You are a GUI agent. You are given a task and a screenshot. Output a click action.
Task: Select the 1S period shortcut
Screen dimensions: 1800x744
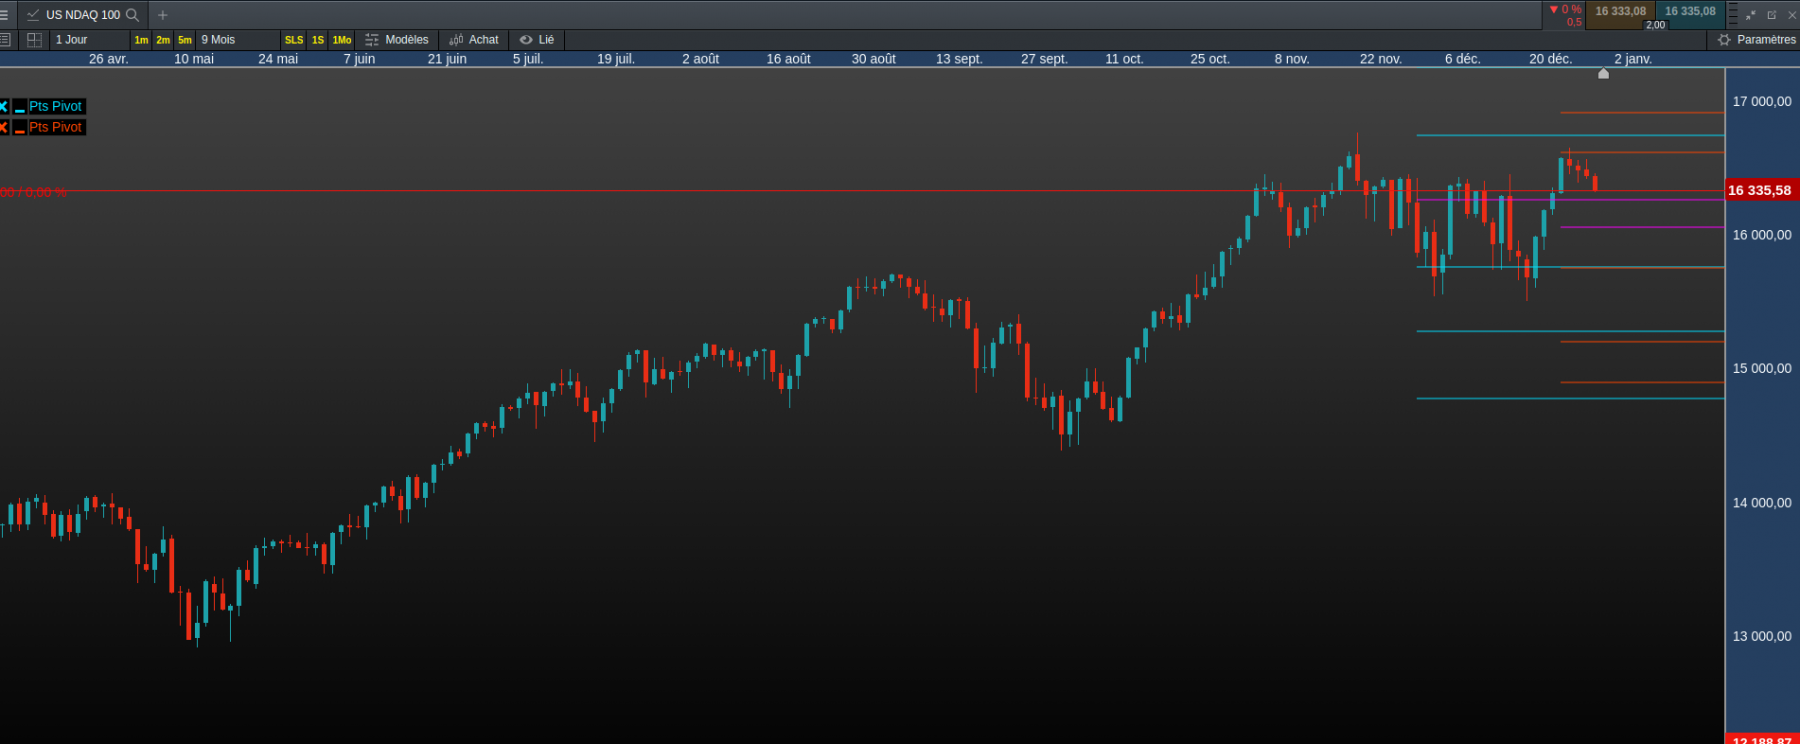pos(318,40)
